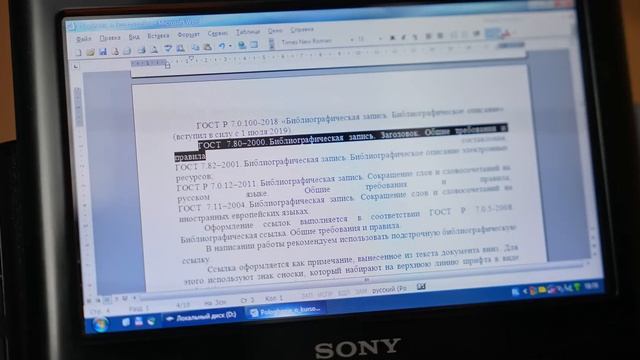
Task: Undo the last action
Action: pos(222,47)
